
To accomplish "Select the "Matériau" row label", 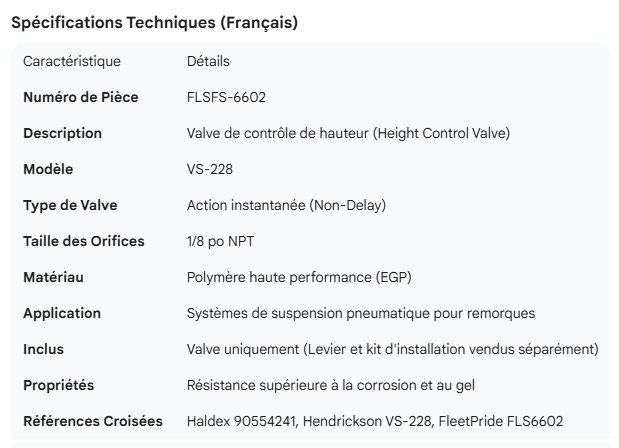I will point(54,277).
